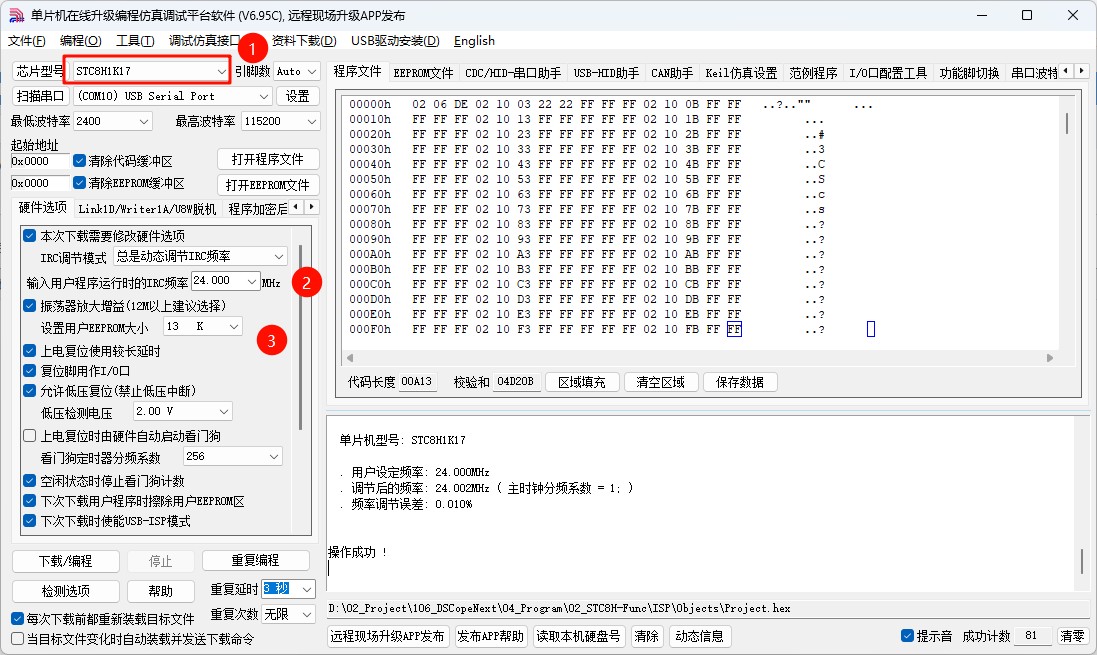1097x655 pixels.
Task: Toggle 每次下载前都重新装载目标文件 checkbox
Action: pos(18,619)
